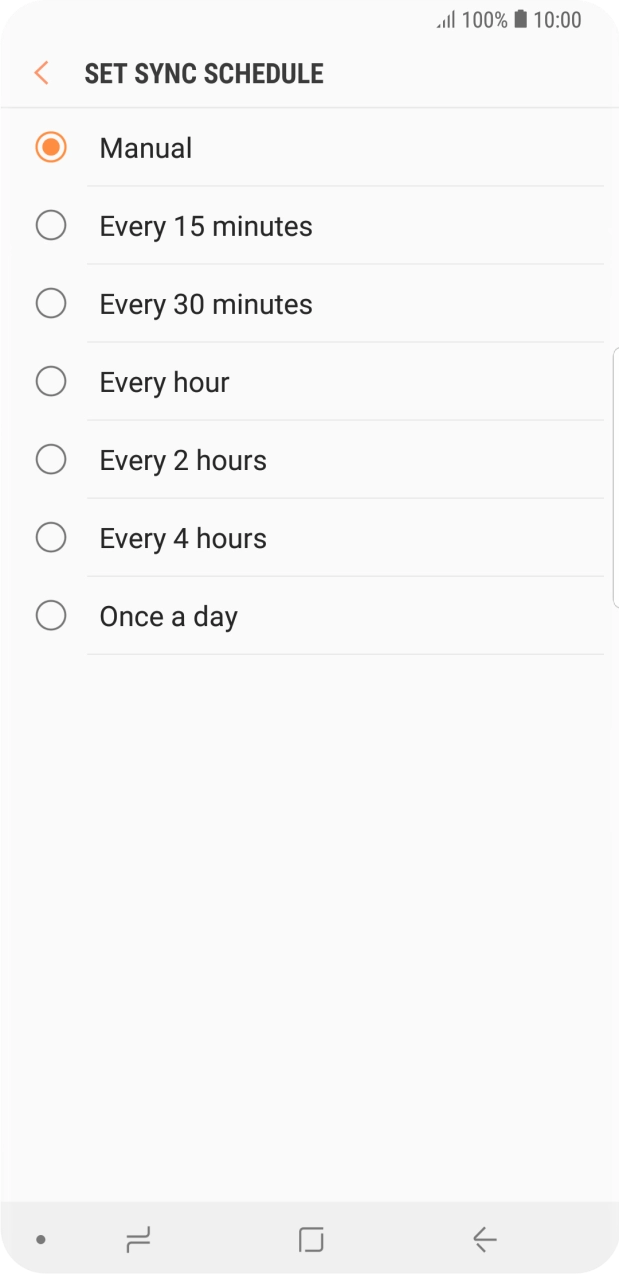Tap the back navigation icon at bottom right
This screenshot has width=619, height=1274.
coord(484,1239)
